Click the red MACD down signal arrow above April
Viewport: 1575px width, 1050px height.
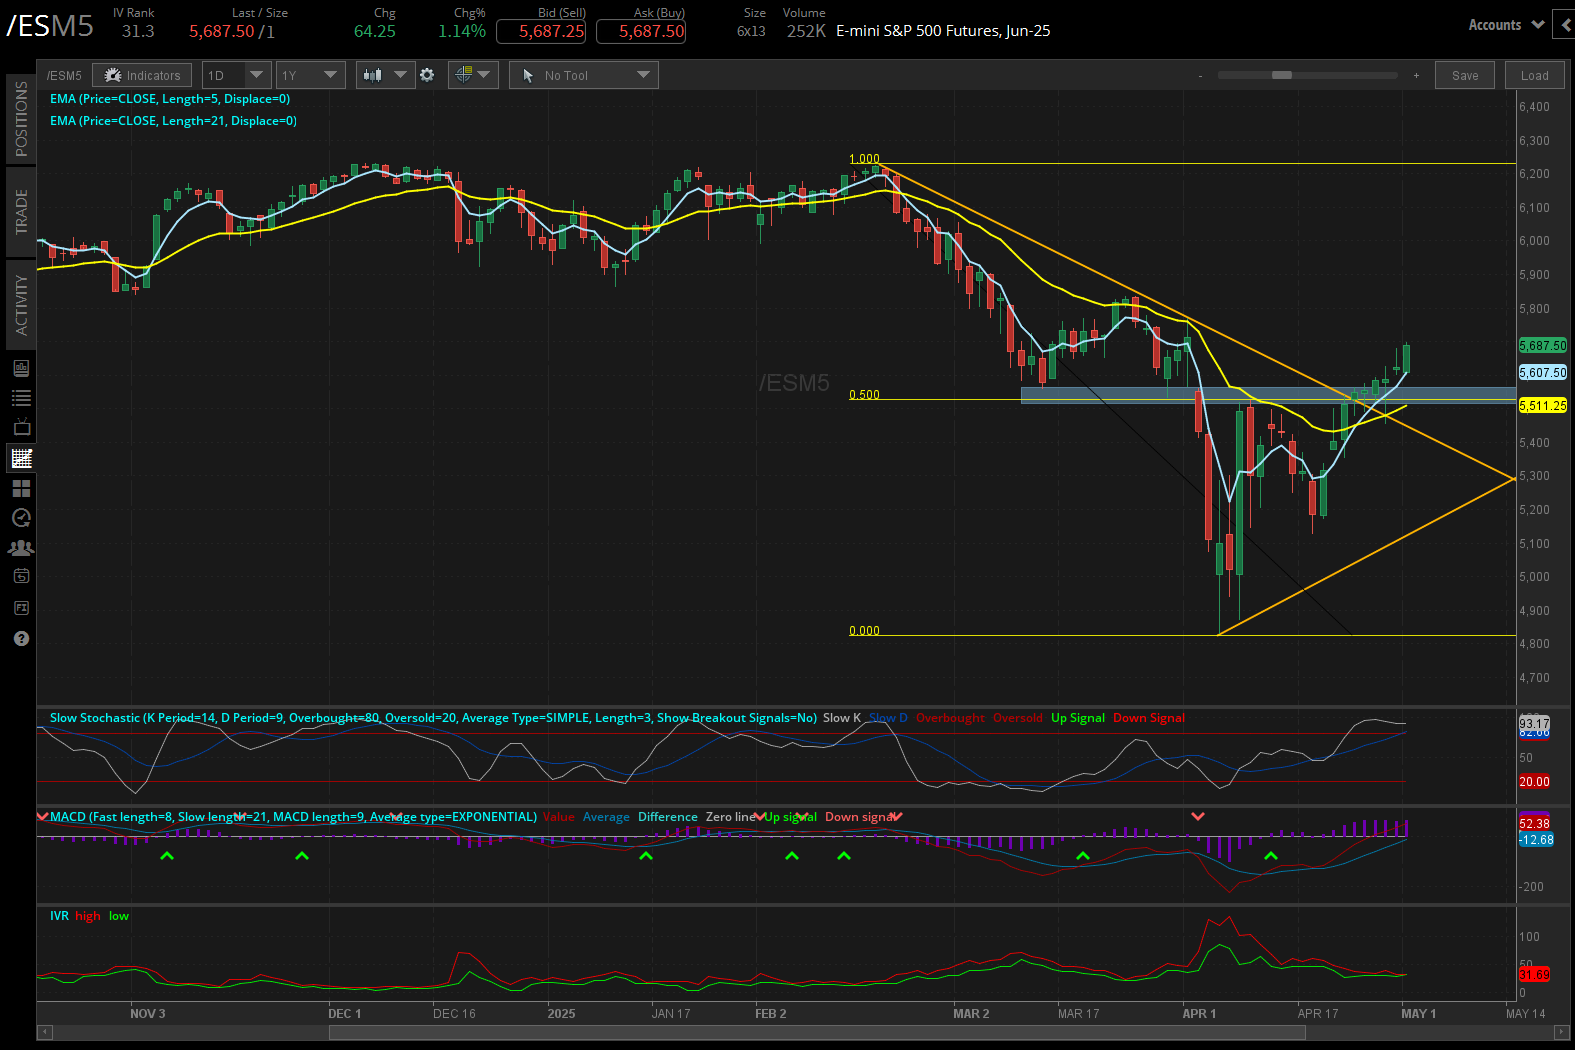[1198, 817]
